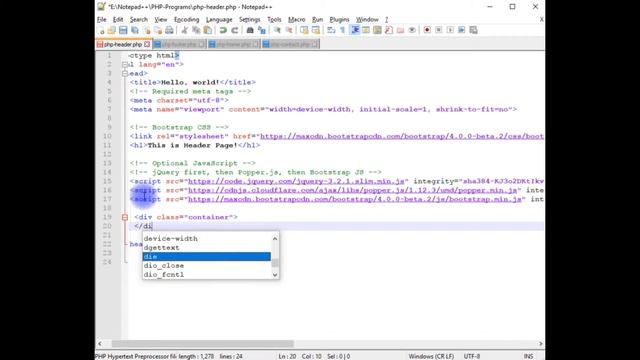Click the code.jquery.com script URL on line 15
This screenshot has height=360, width=640.
[x=296, y=181]
